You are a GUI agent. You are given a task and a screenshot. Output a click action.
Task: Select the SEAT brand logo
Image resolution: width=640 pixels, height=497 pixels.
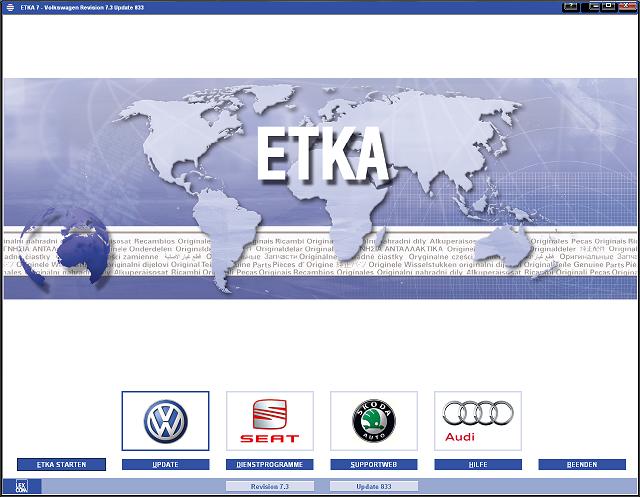click(270, 421)
